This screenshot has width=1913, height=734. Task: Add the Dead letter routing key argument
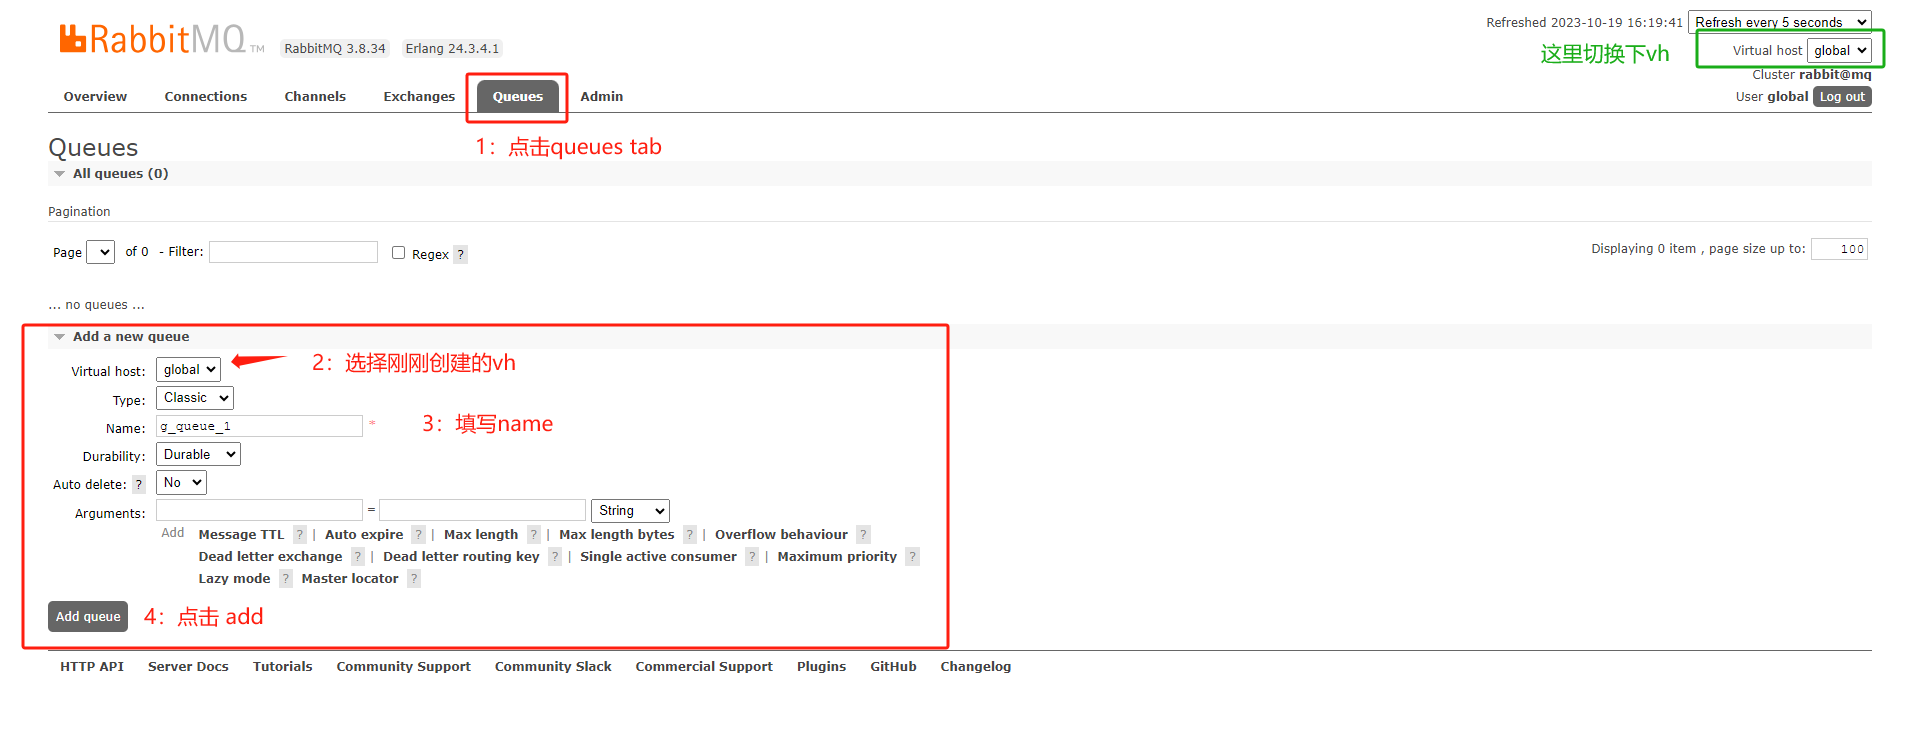pyautogui.click(x=461, y=556)
